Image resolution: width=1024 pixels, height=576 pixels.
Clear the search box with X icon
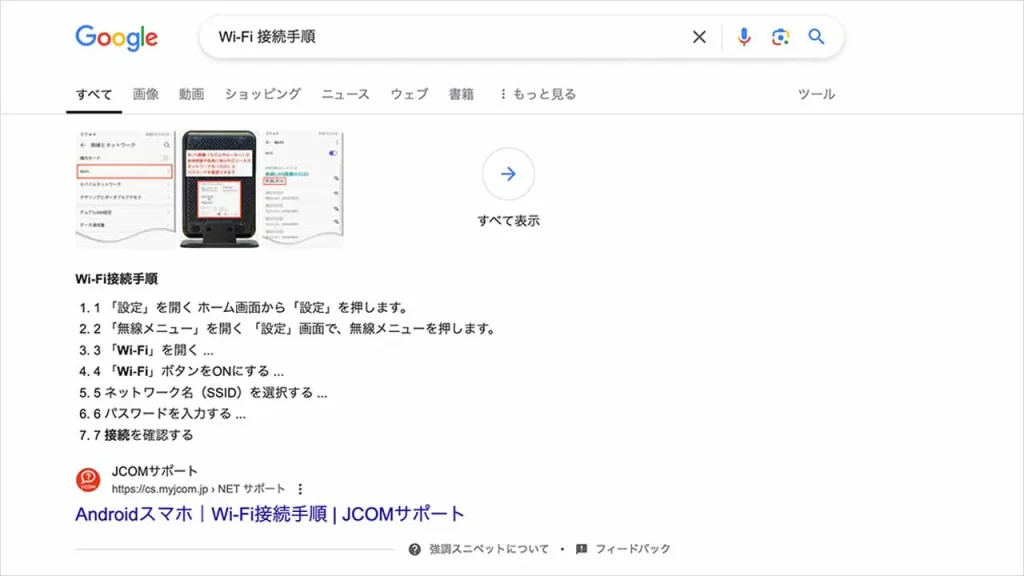[x=699, y=37]
